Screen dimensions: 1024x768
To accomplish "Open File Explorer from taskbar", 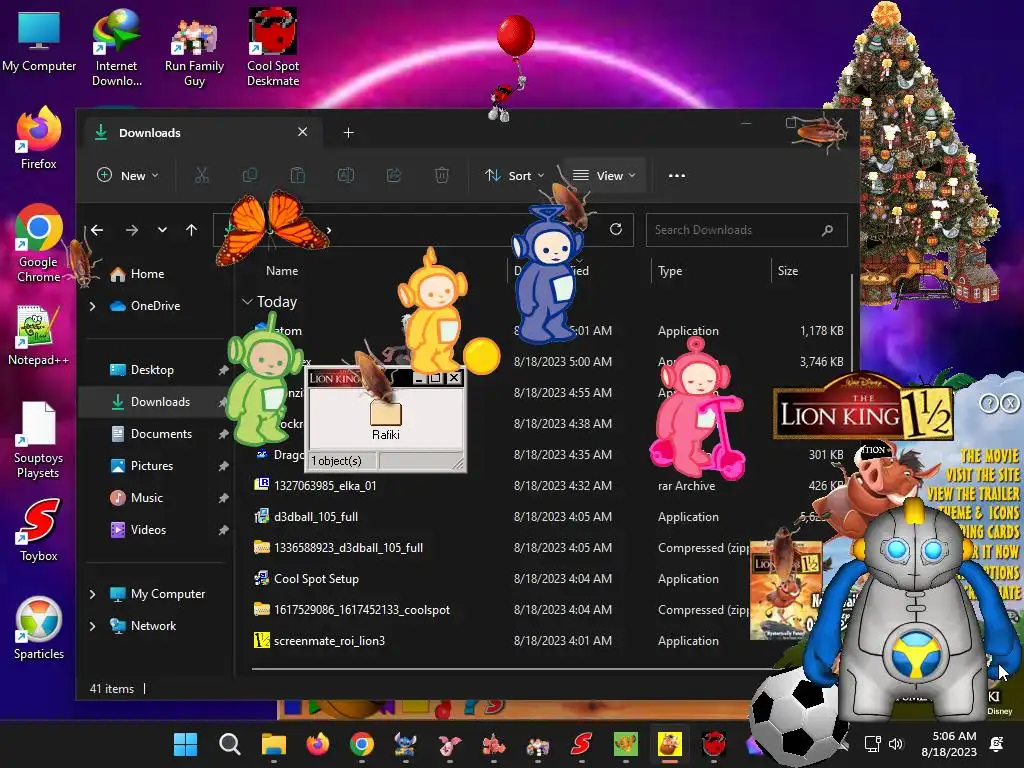I will pos(274,744).
